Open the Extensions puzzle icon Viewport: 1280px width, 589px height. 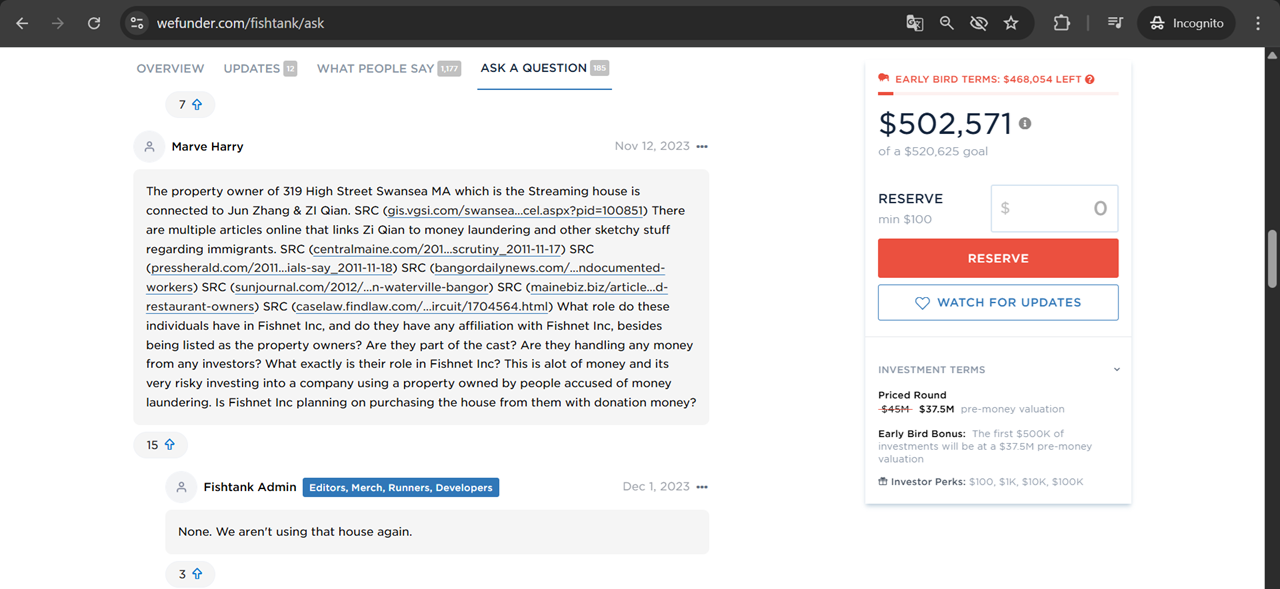(x=1062, y=23)
